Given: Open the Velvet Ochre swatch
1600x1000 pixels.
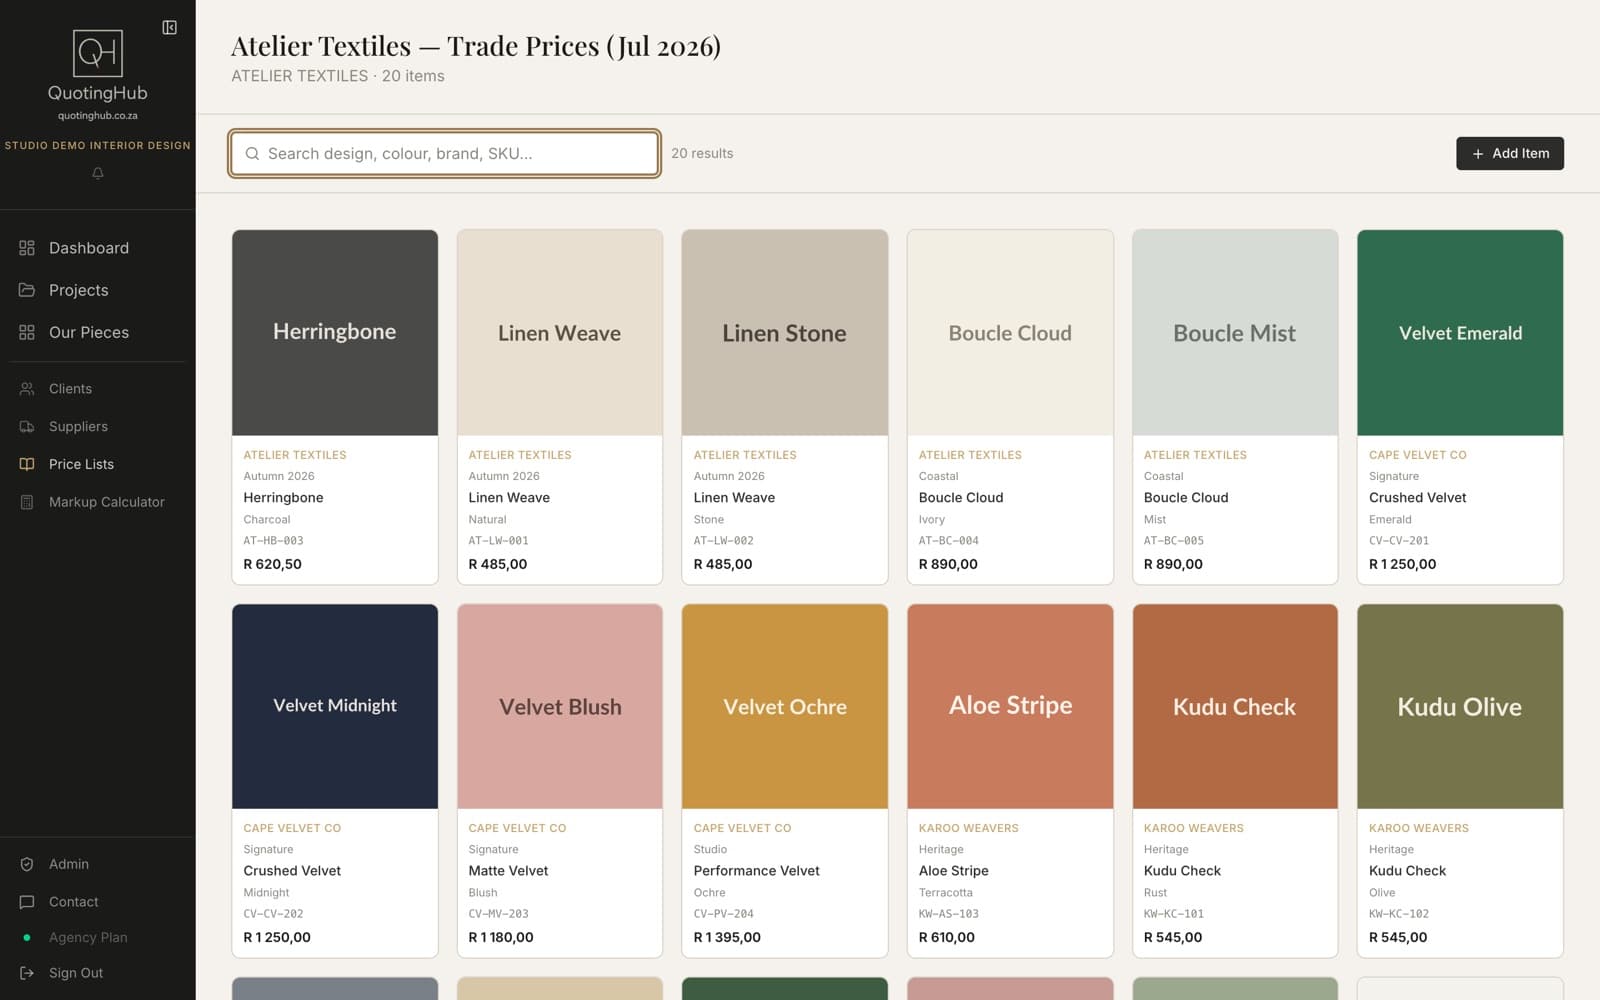Looking at the screenshot, I should coord(785,706).
